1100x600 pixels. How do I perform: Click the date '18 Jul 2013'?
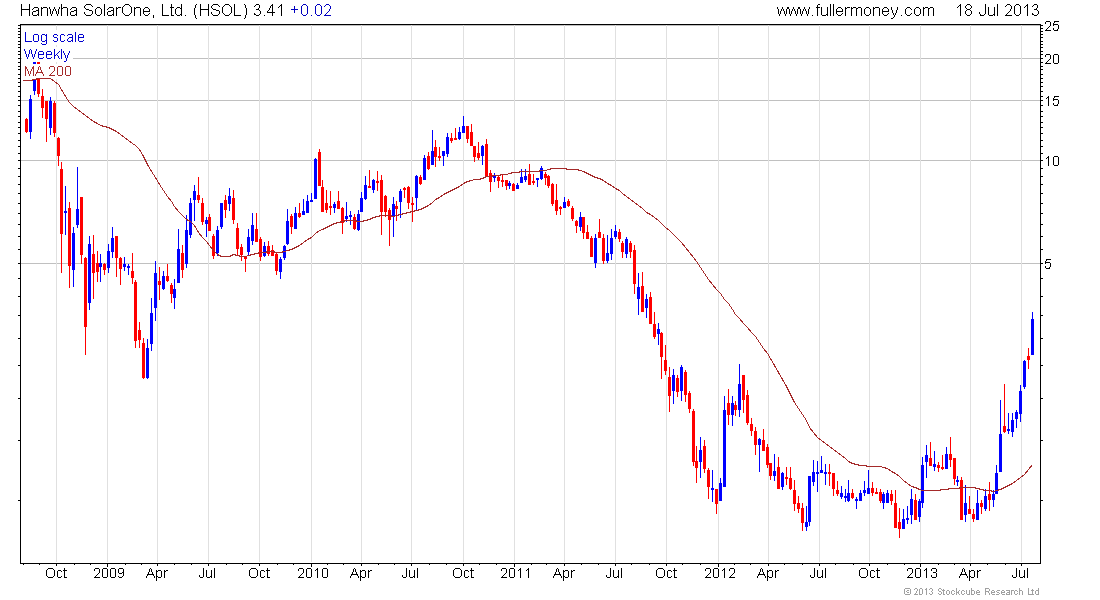tap(997, 11)
